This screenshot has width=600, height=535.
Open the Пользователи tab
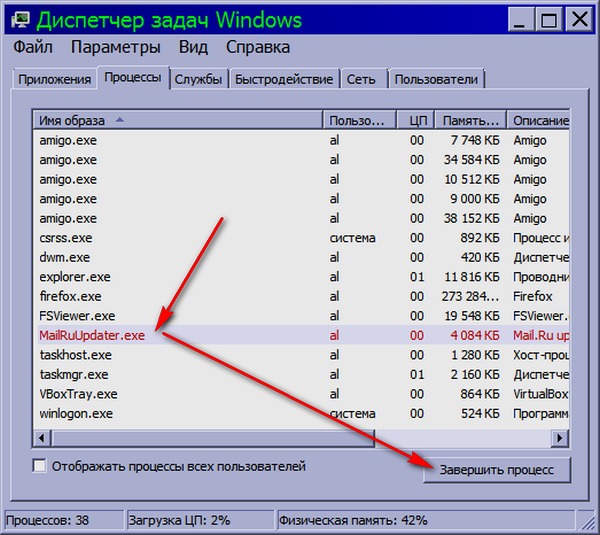436,79
